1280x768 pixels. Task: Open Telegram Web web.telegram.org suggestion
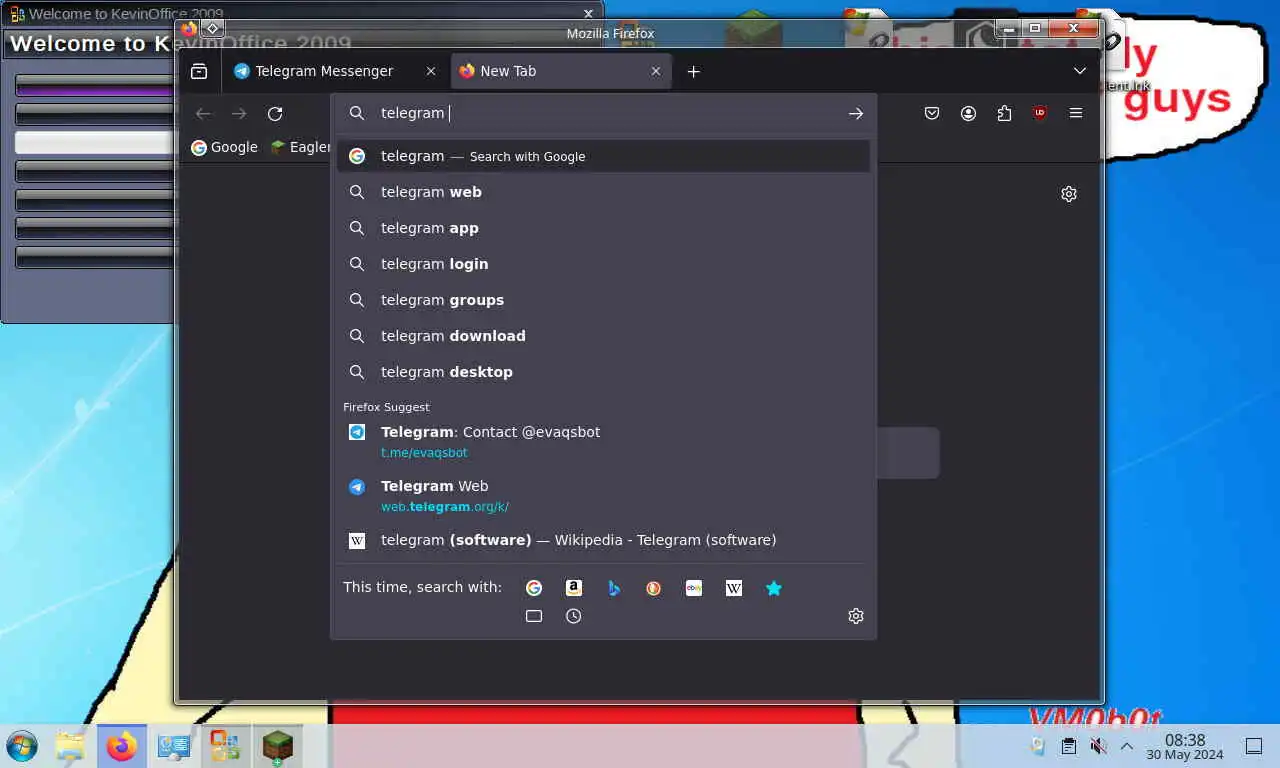[603, 496]
